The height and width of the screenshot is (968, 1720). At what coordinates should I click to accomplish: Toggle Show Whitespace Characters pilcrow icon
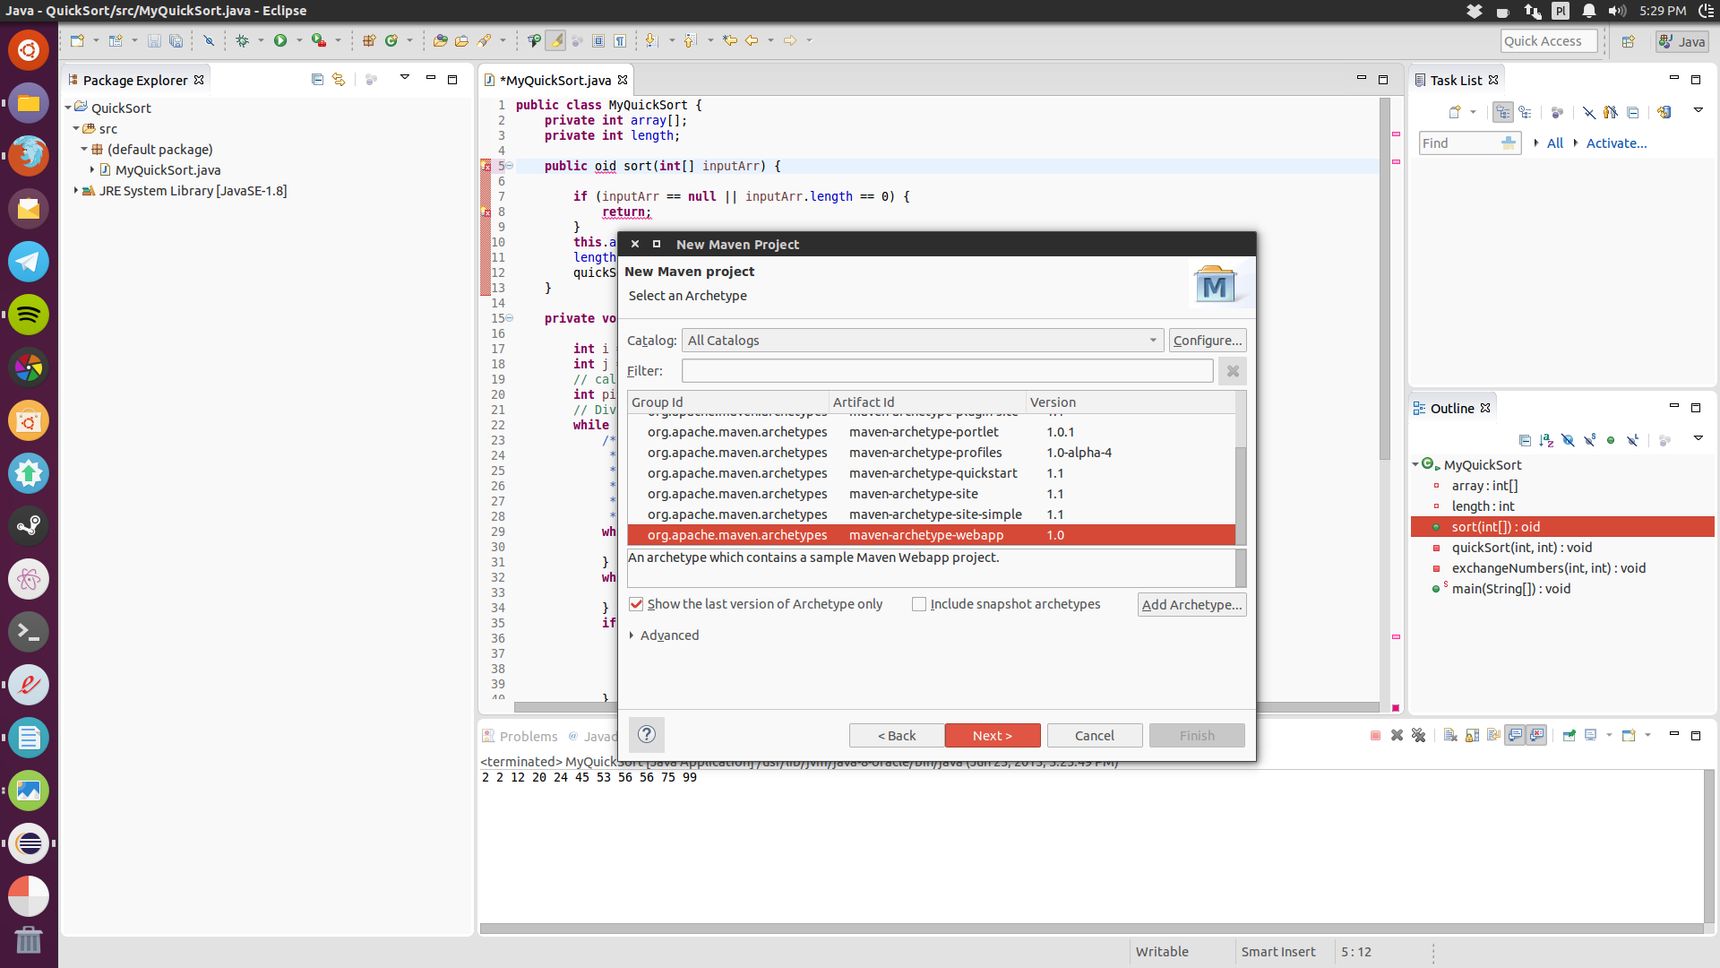tap(620, 41)
